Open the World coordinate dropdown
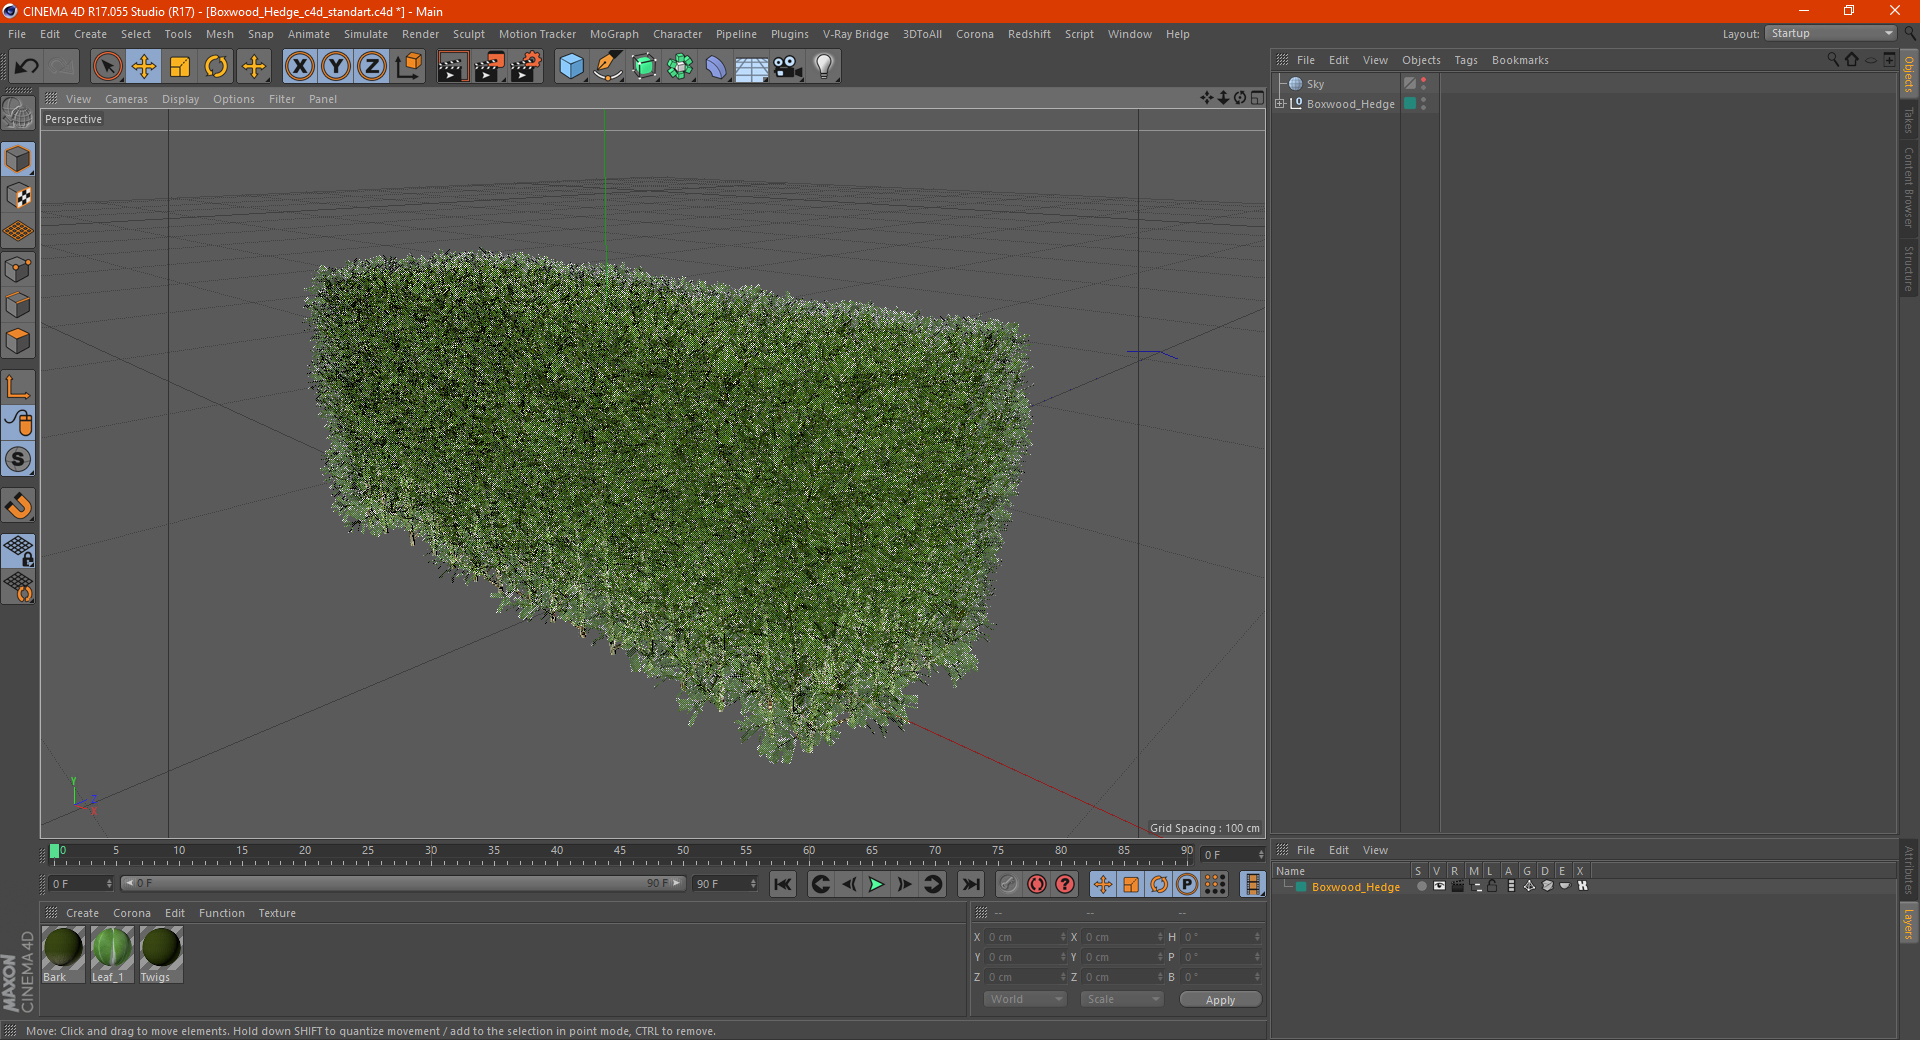The height and width of the screenshot is (1040, 1920). [1025, 999]
